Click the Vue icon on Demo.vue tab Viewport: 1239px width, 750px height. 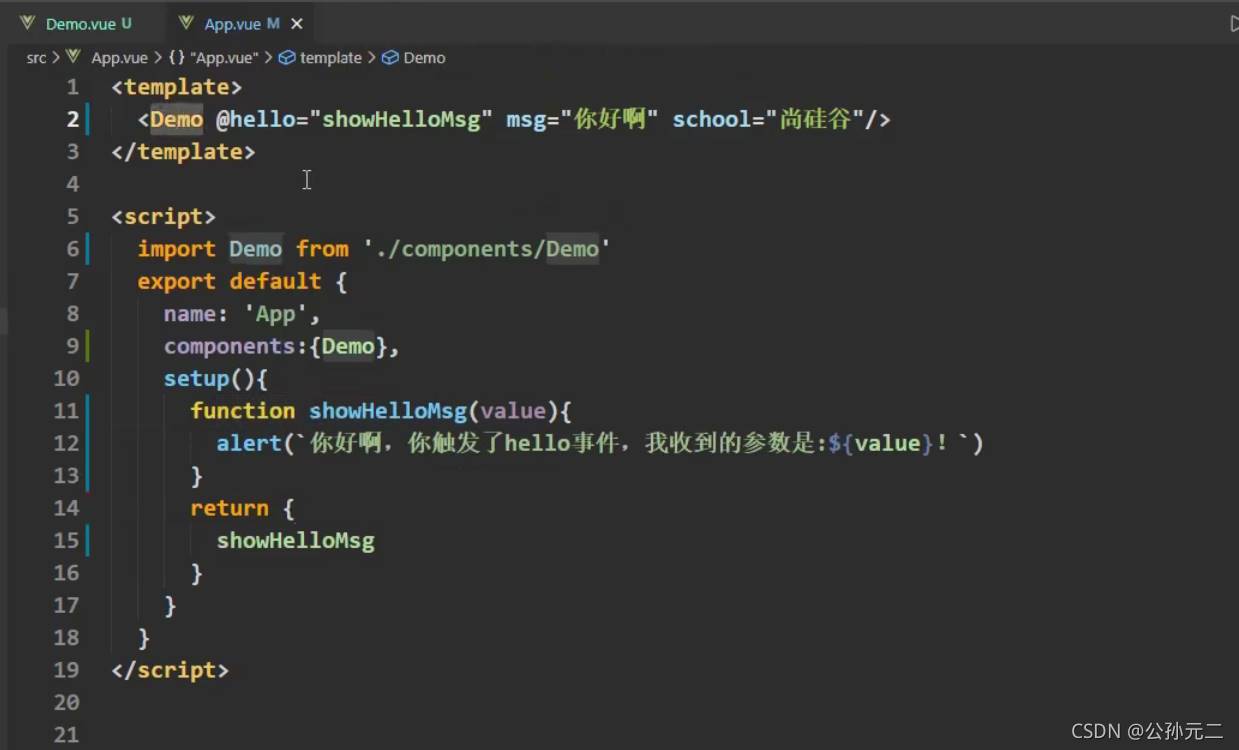[x=27, y=23]
